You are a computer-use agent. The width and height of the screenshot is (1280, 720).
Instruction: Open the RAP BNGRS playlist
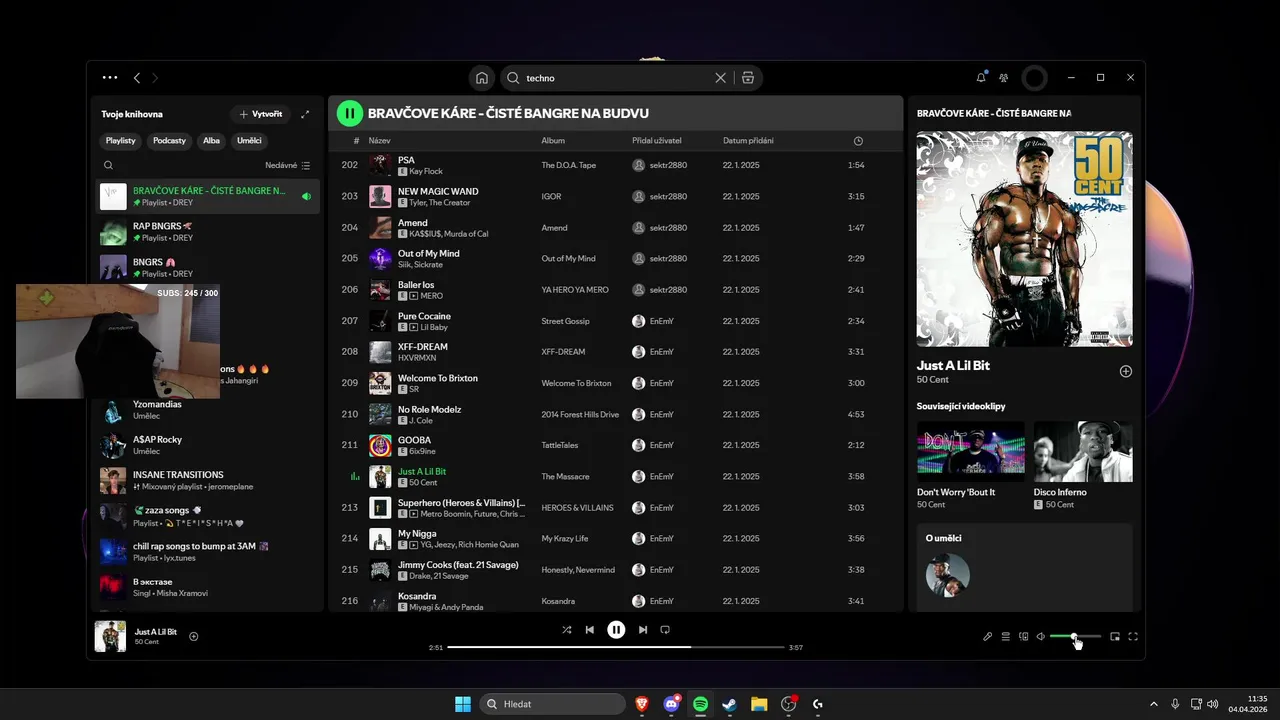tap(208, 232)
